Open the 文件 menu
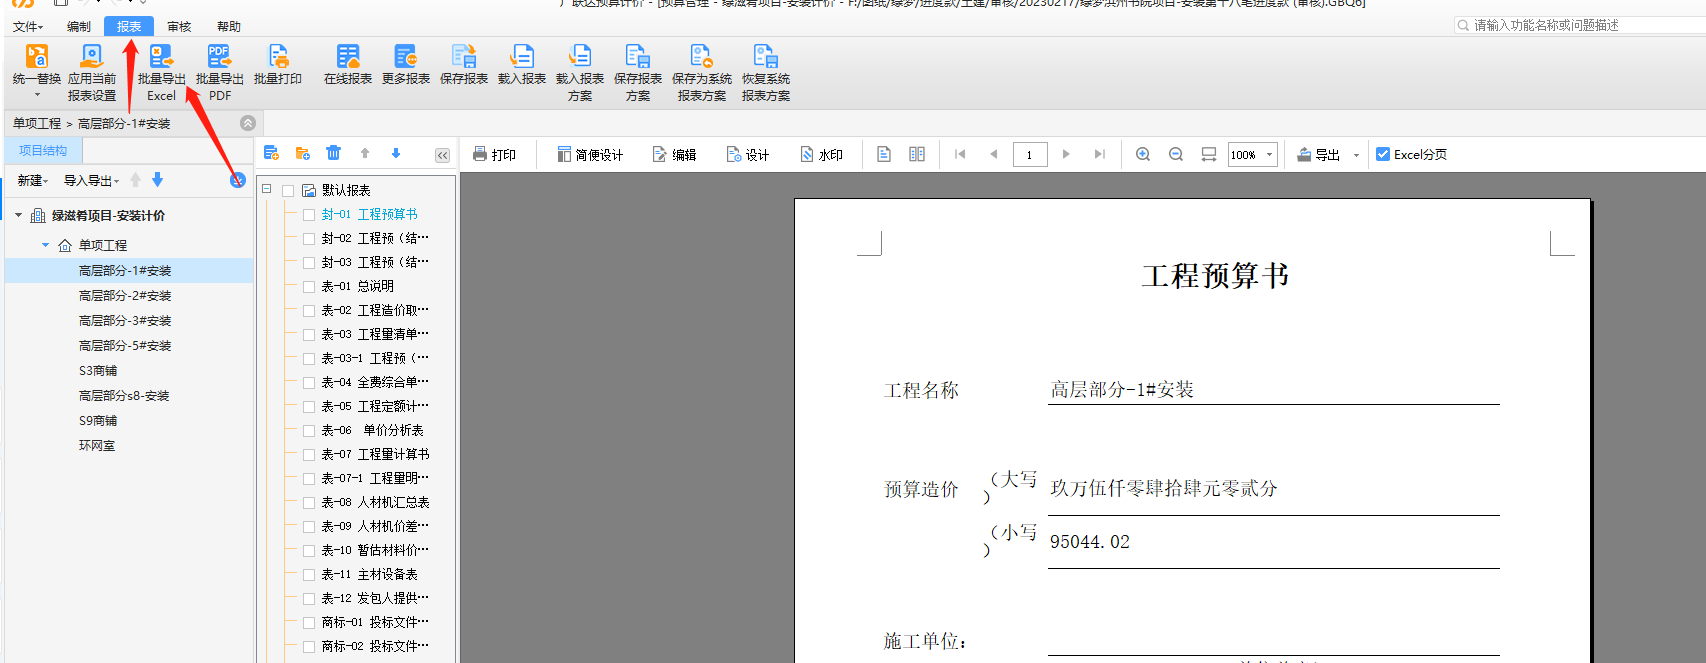Screen dimensions: 1706x663 (x=27, y=27)
